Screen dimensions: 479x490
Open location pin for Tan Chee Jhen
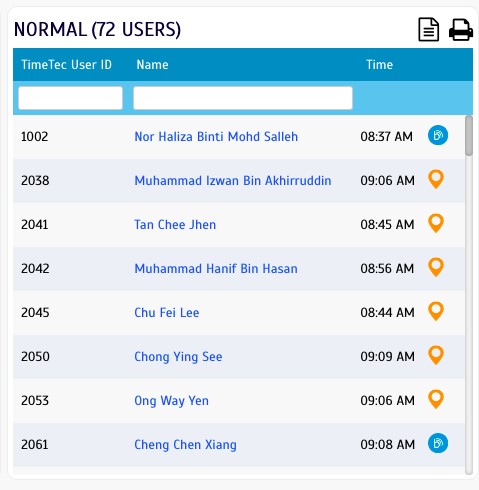point(436,223)
